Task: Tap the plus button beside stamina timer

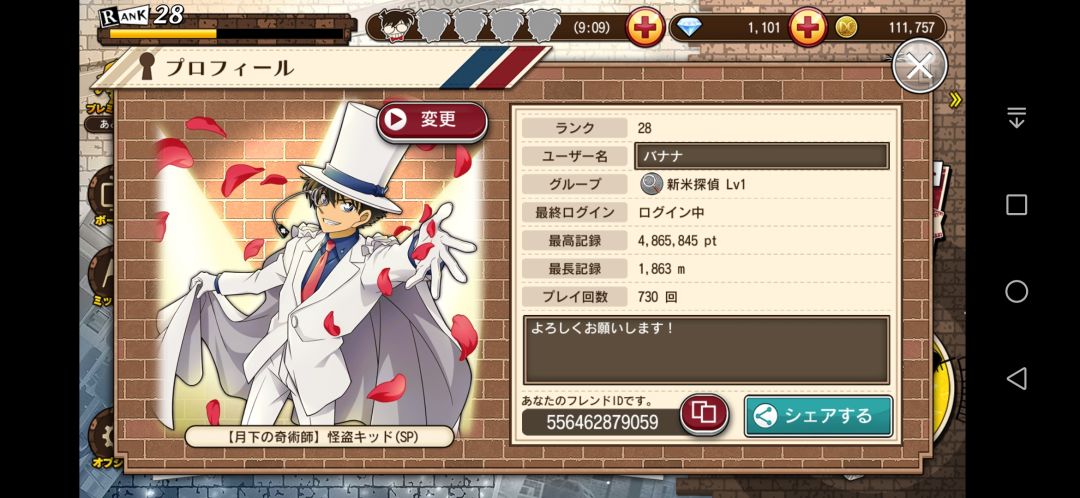Action: (645, 28)
